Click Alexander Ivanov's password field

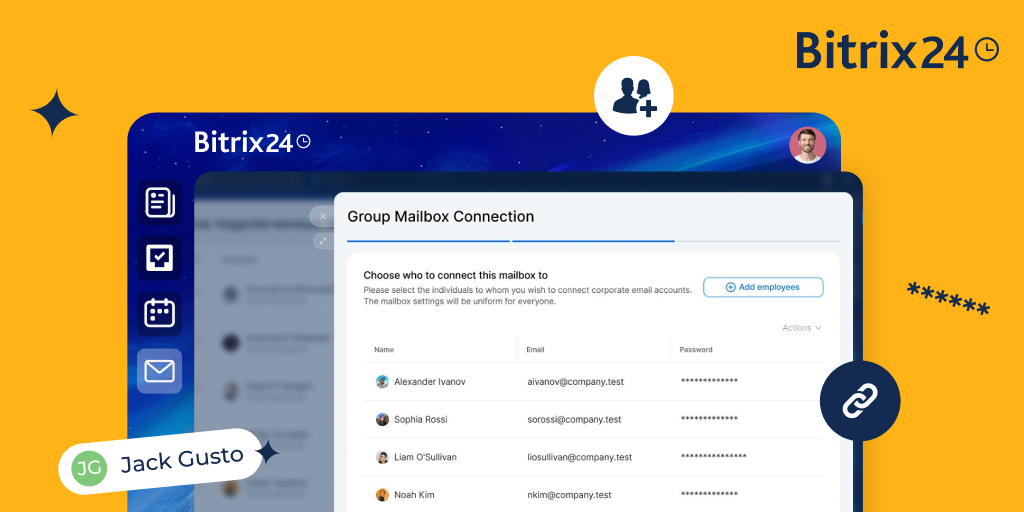point(709,382)
